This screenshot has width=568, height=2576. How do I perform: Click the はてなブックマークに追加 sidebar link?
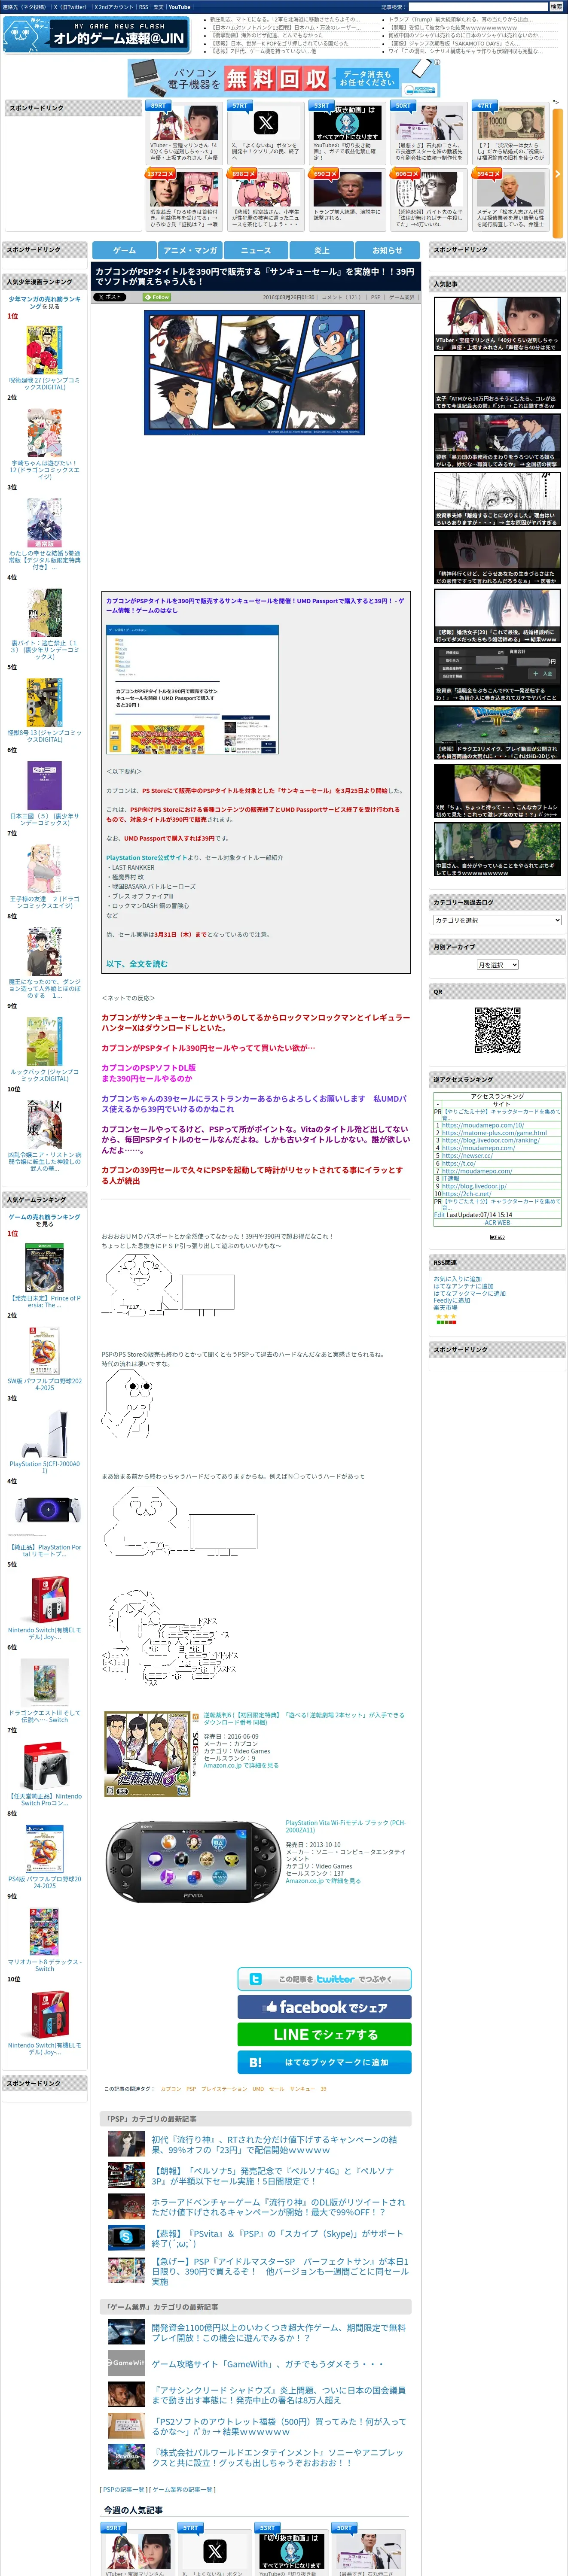pos(469,1293)
